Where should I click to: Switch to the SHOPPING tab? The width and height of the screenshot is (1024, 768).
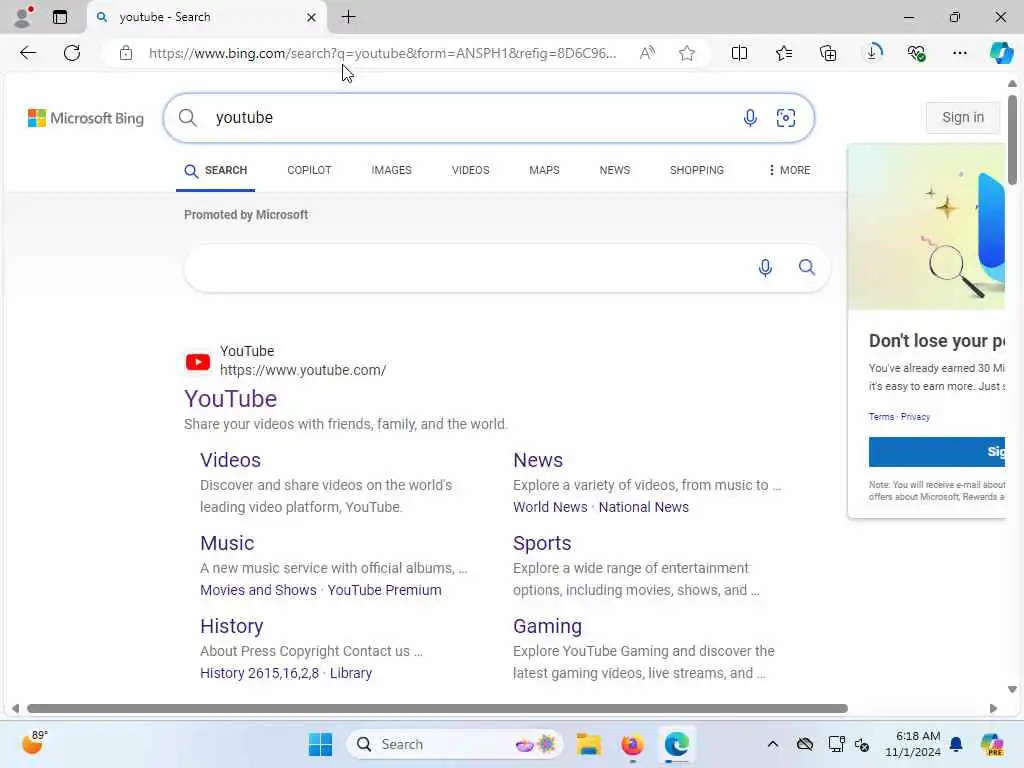coord(697,170)
